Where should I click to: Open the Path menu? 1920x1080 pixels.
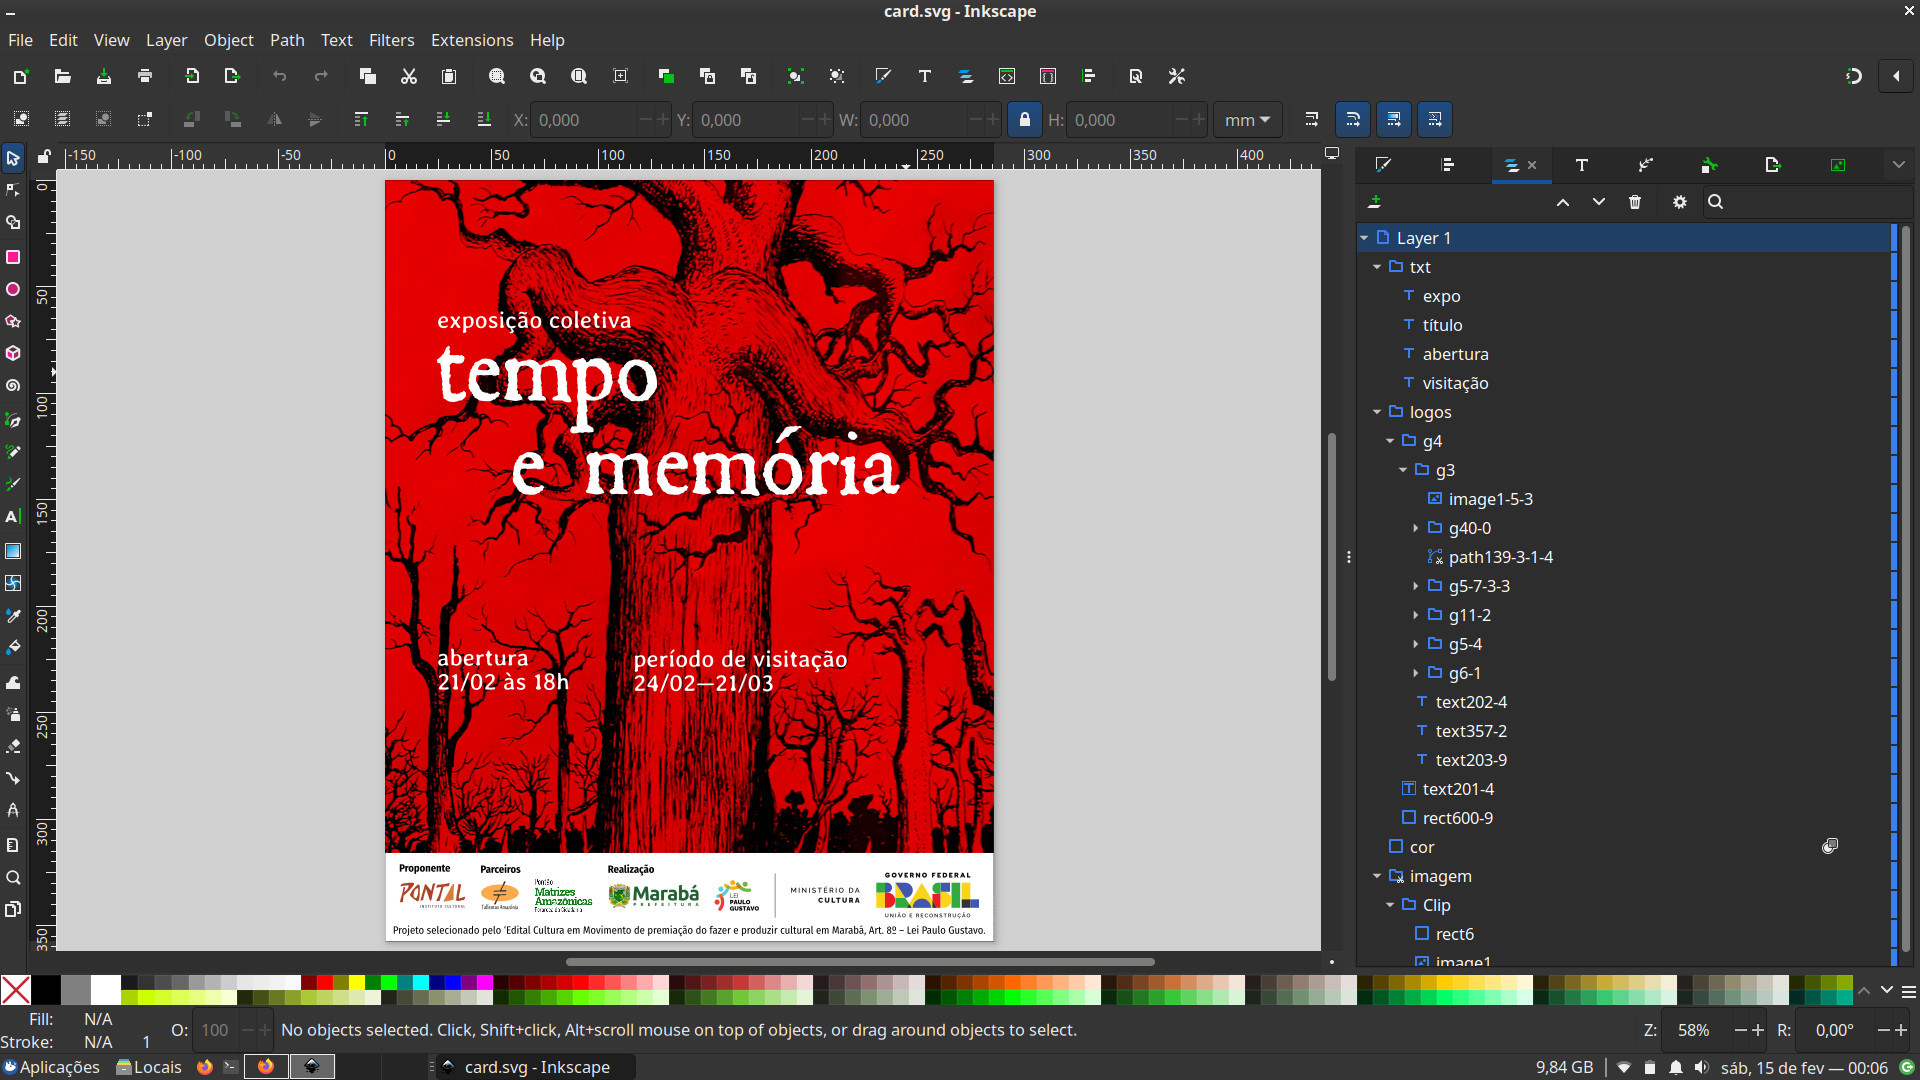coord(287,40)
